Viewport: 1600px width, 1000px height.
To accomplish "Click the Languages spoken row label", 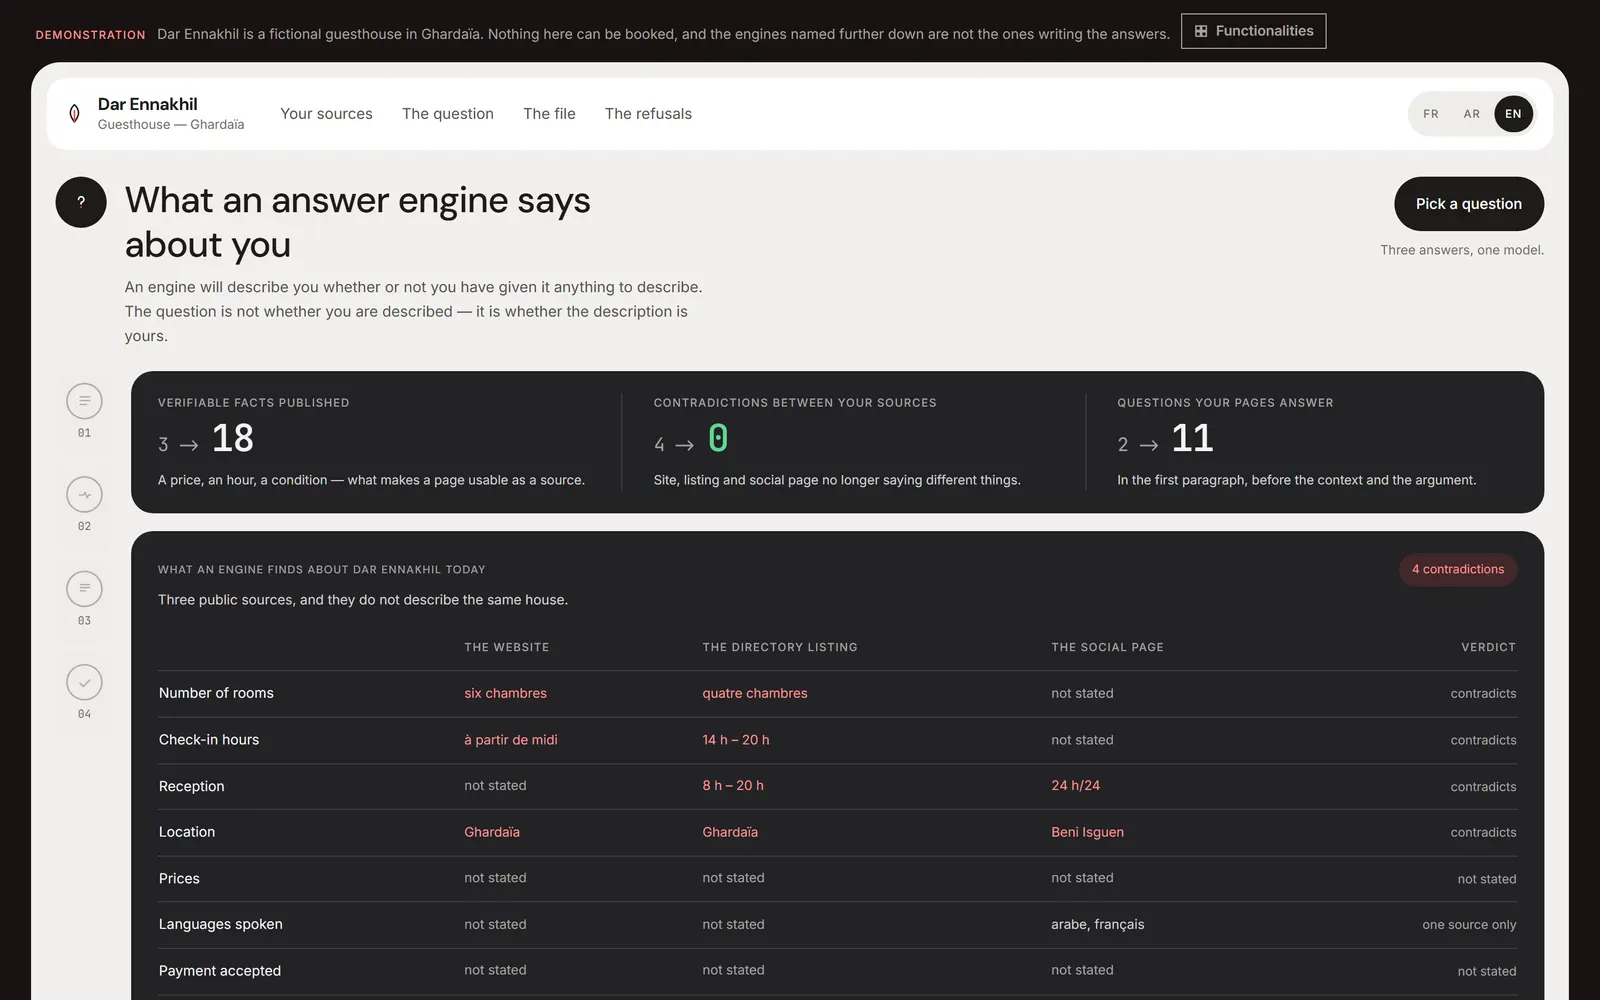I will point(221,925).
